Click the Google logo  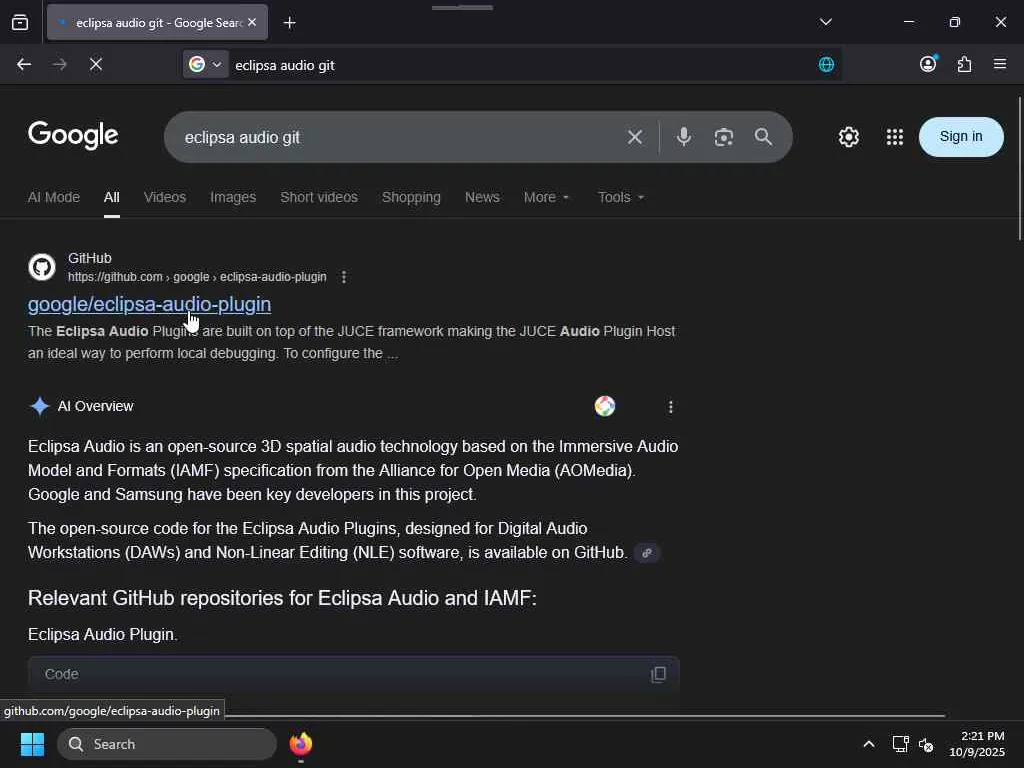[73, 135]
